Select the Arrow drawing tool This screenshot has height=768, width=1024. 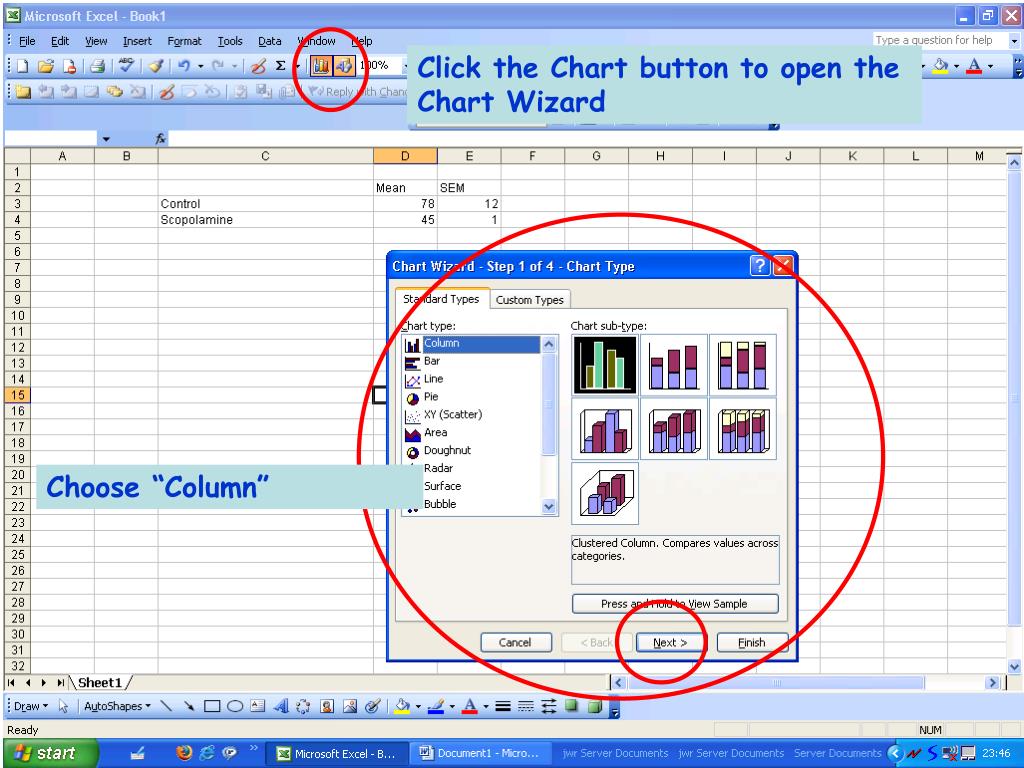click(189, 706)
